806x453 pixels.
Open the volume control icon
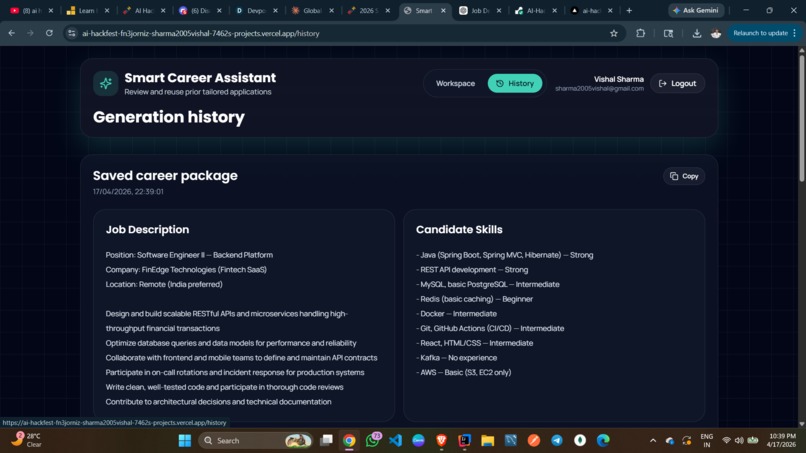pyautogui.click(x=739, y=440)
